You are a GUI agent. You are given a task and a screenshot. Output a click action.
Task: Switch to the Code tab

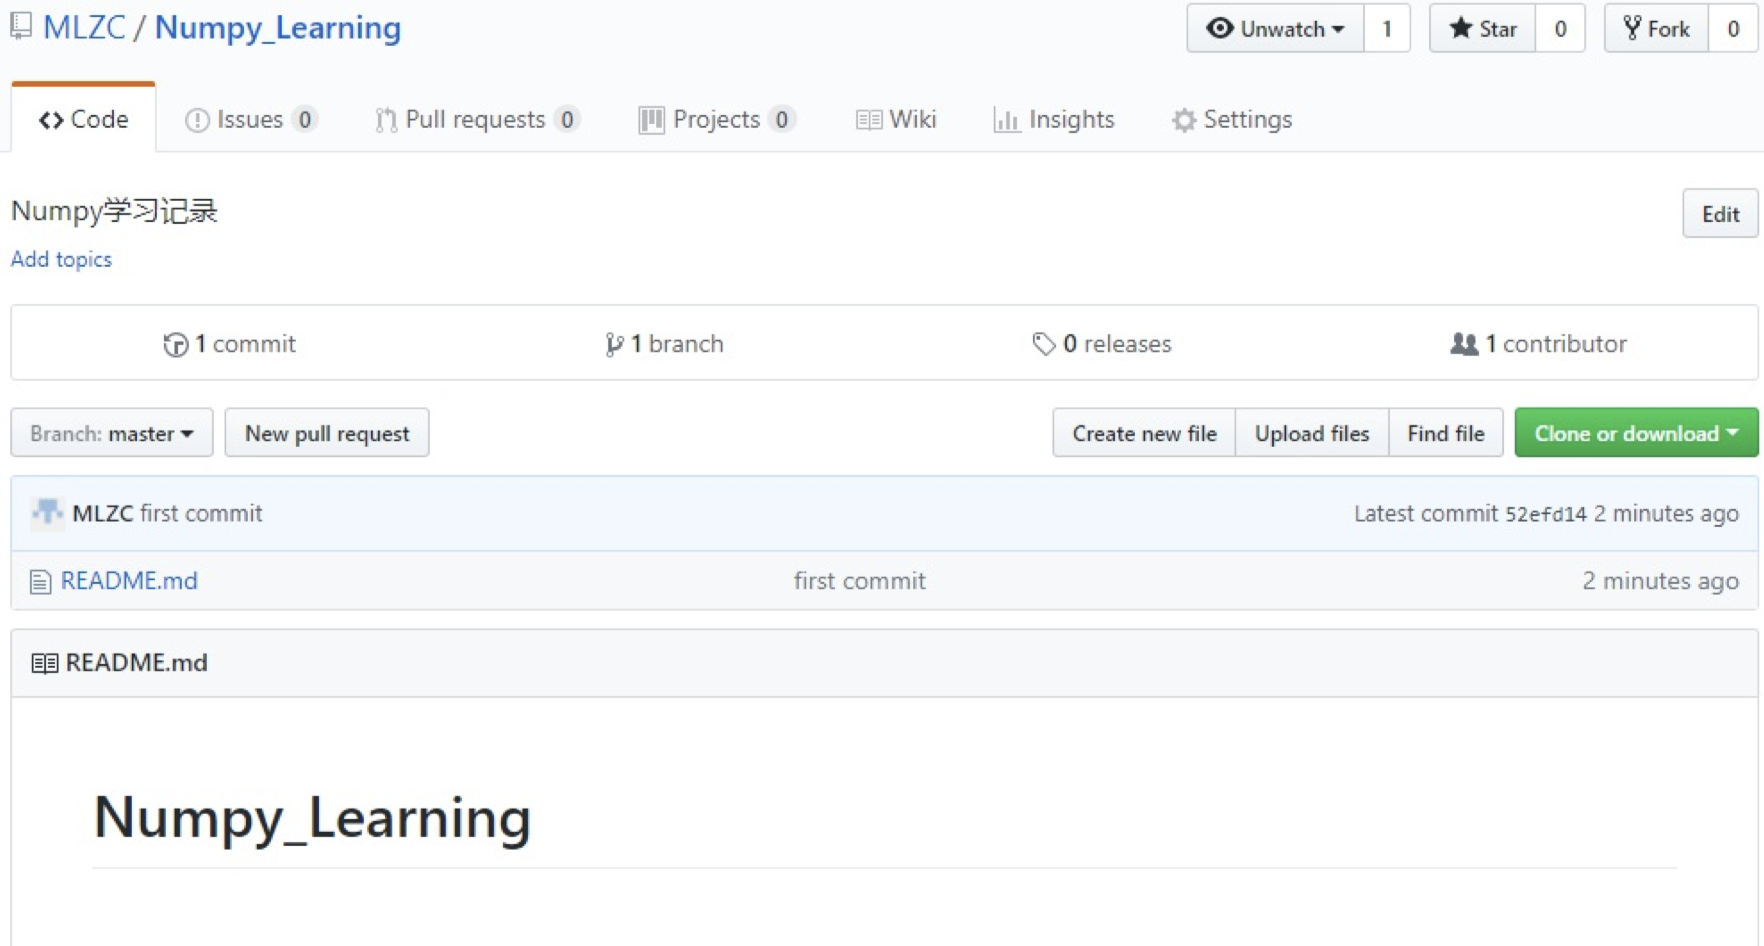[84, 119]
